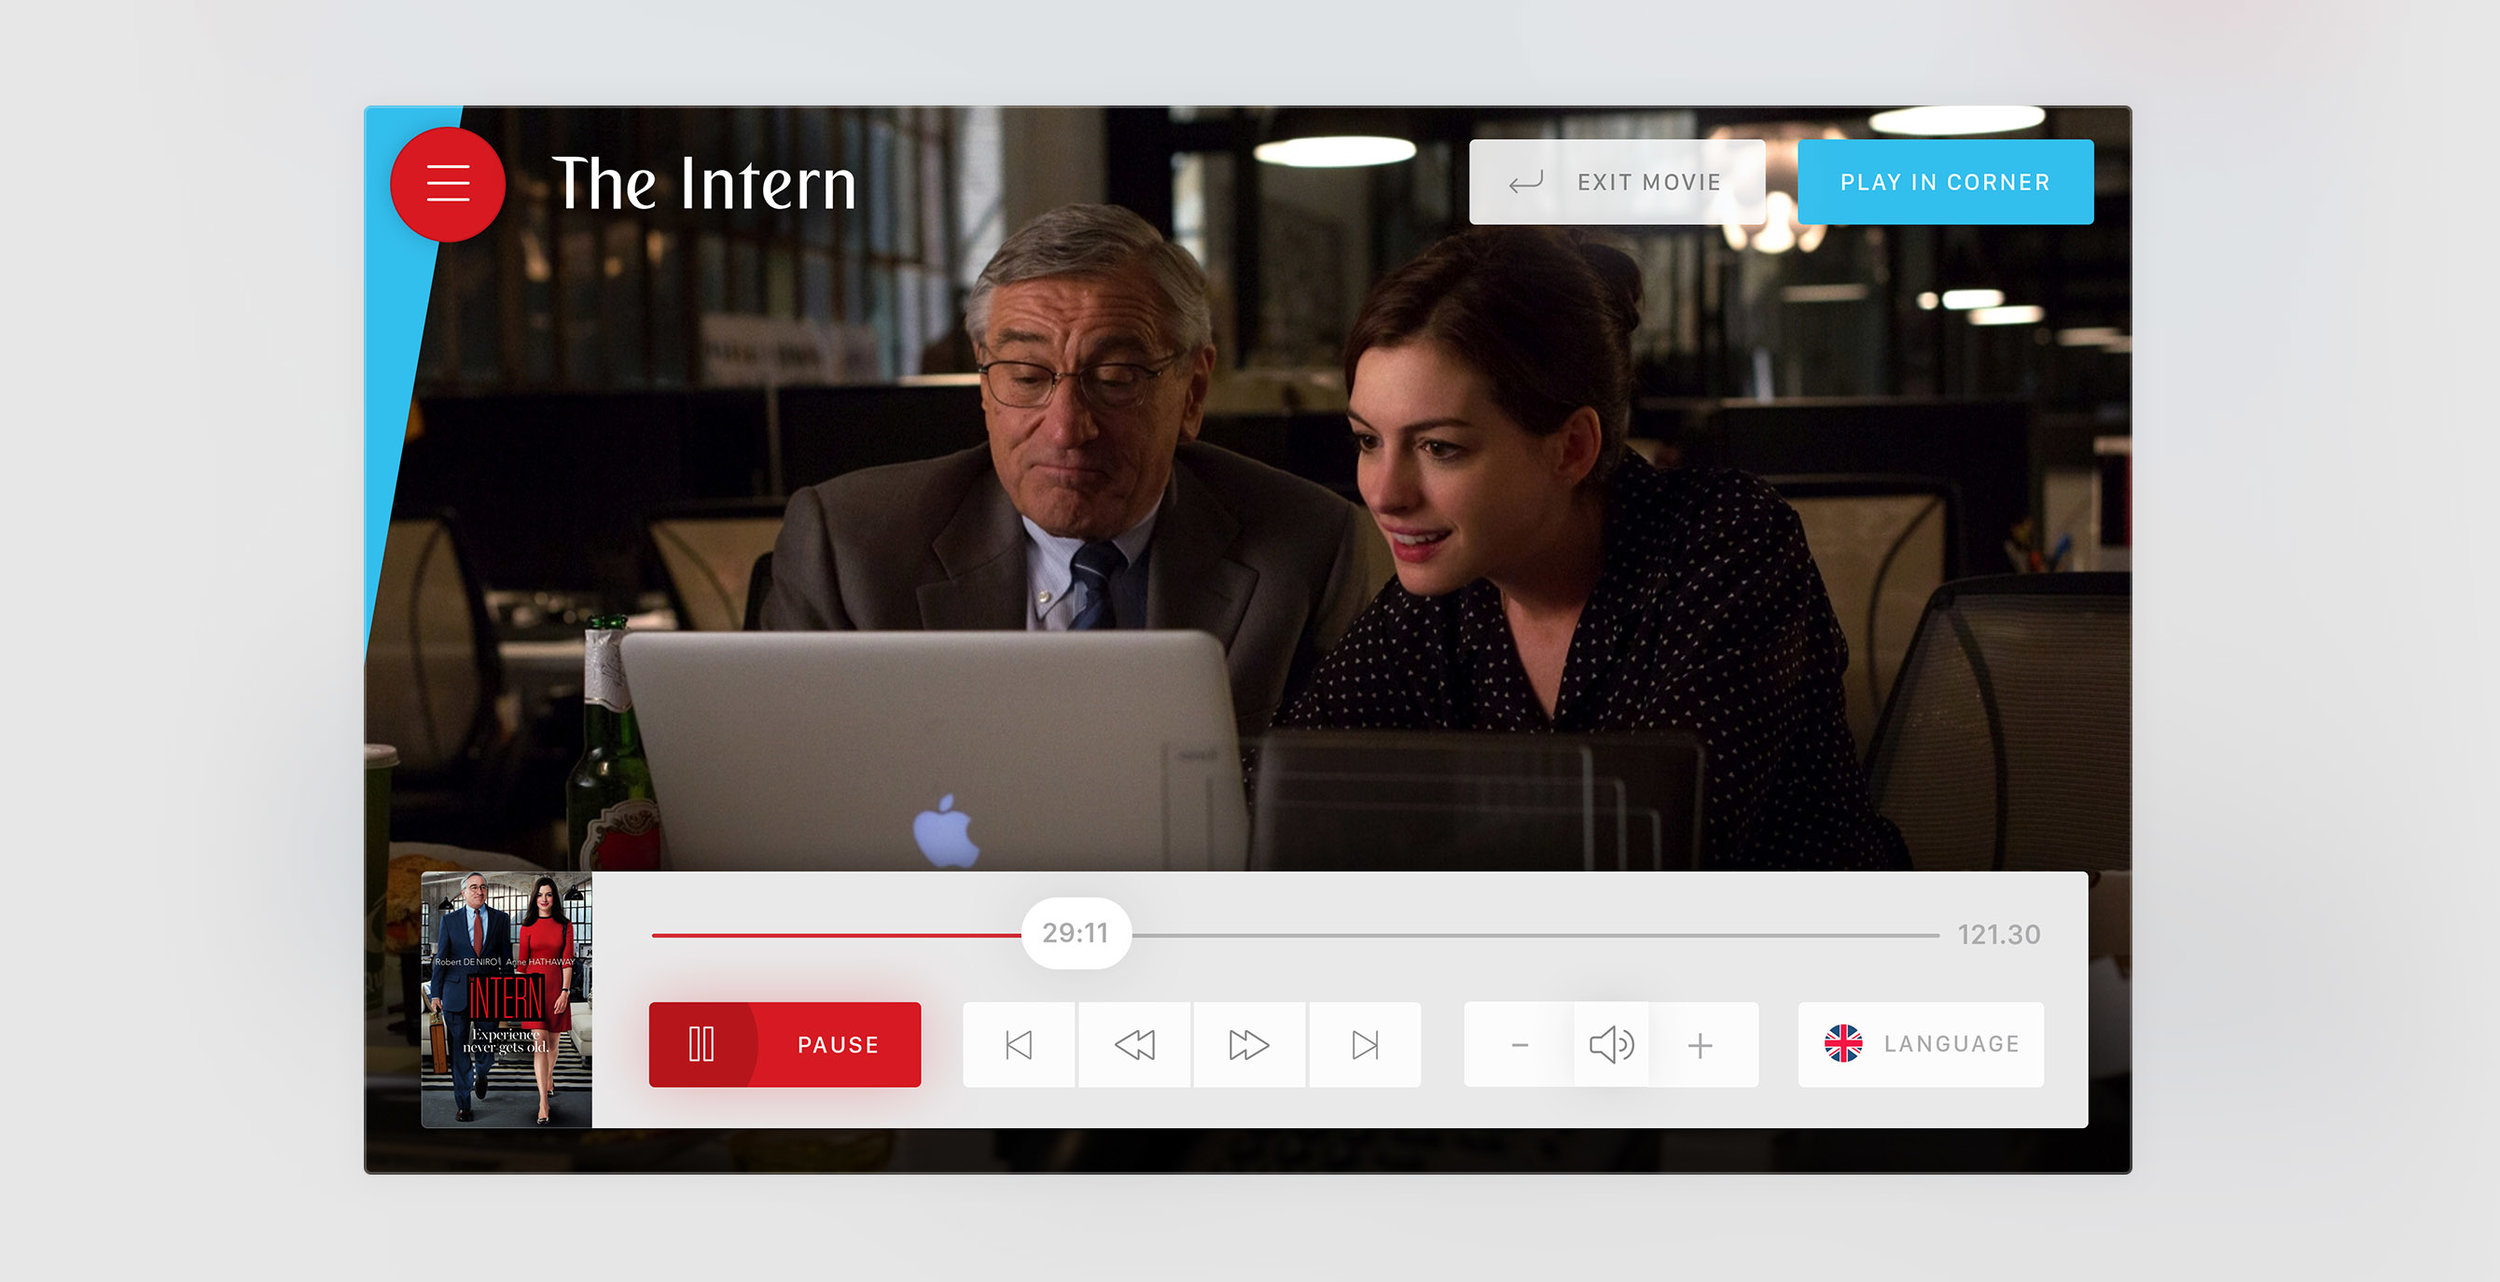Click the rewind double-arrow icon

pos(1135,1045)
